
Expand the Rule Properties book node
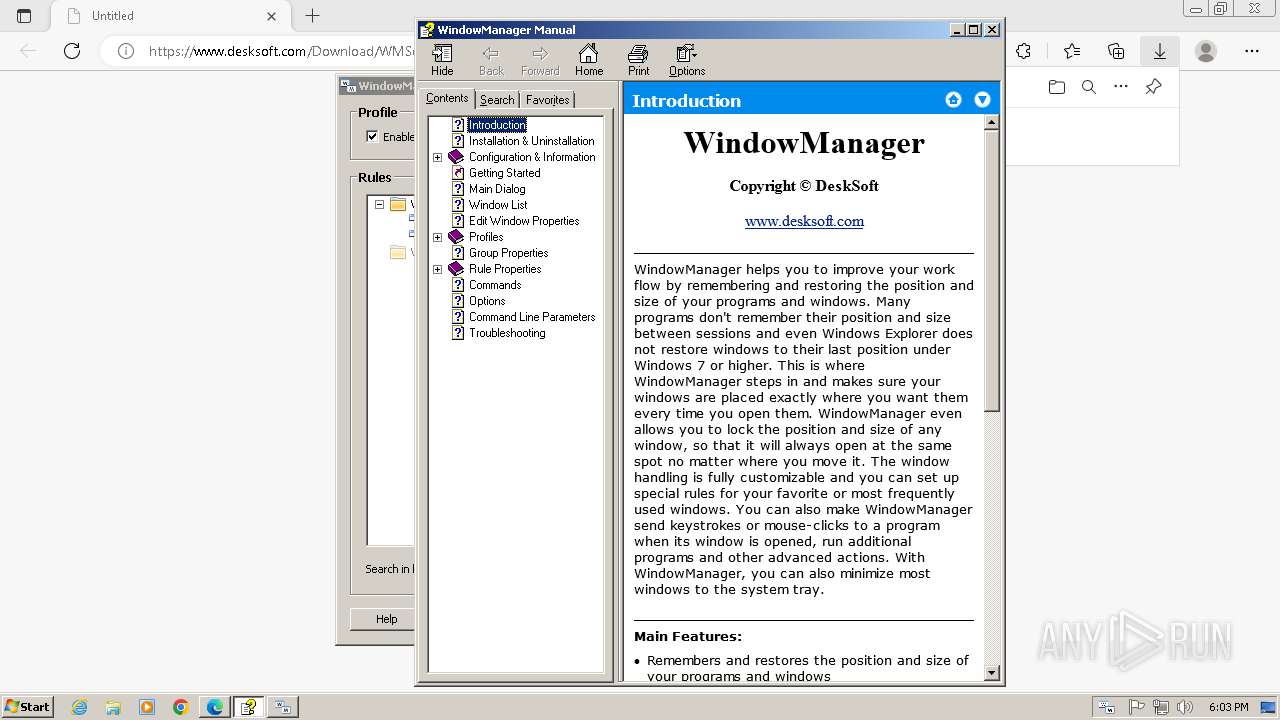click(437, 269)
